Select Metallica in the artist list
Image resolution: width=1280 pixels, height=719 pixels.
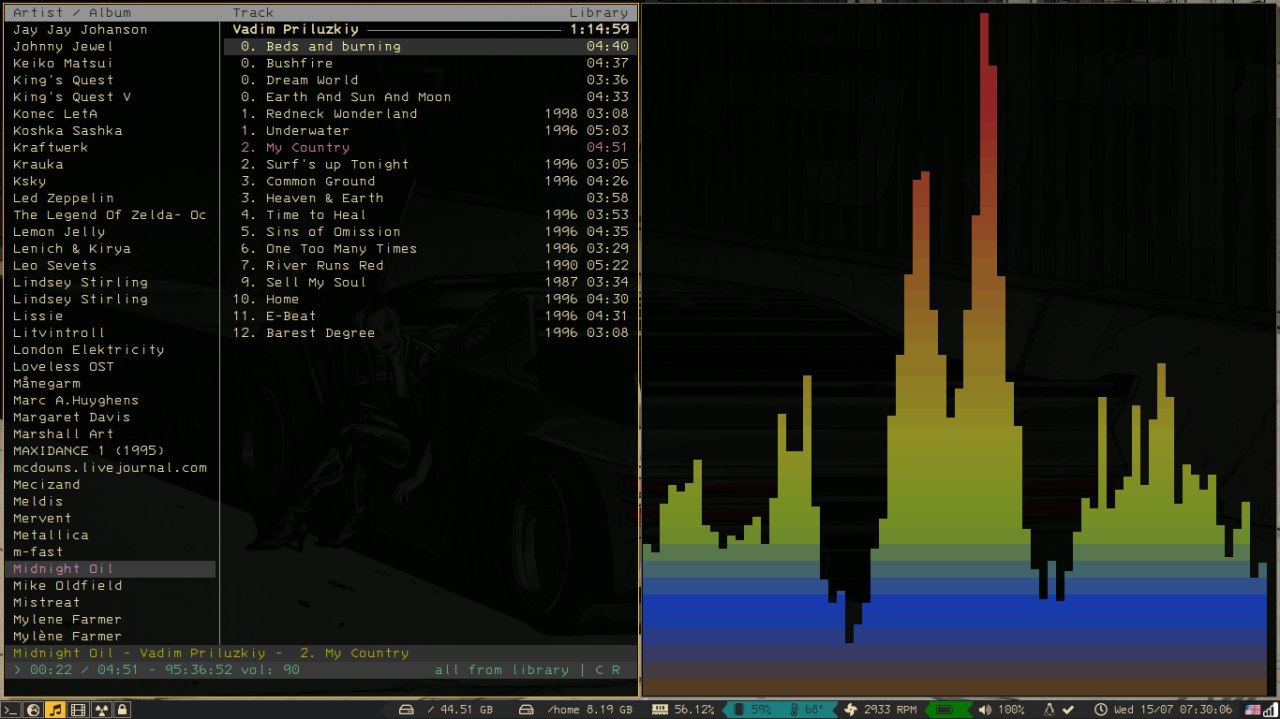pyautogui.click(x=51, y=535)
